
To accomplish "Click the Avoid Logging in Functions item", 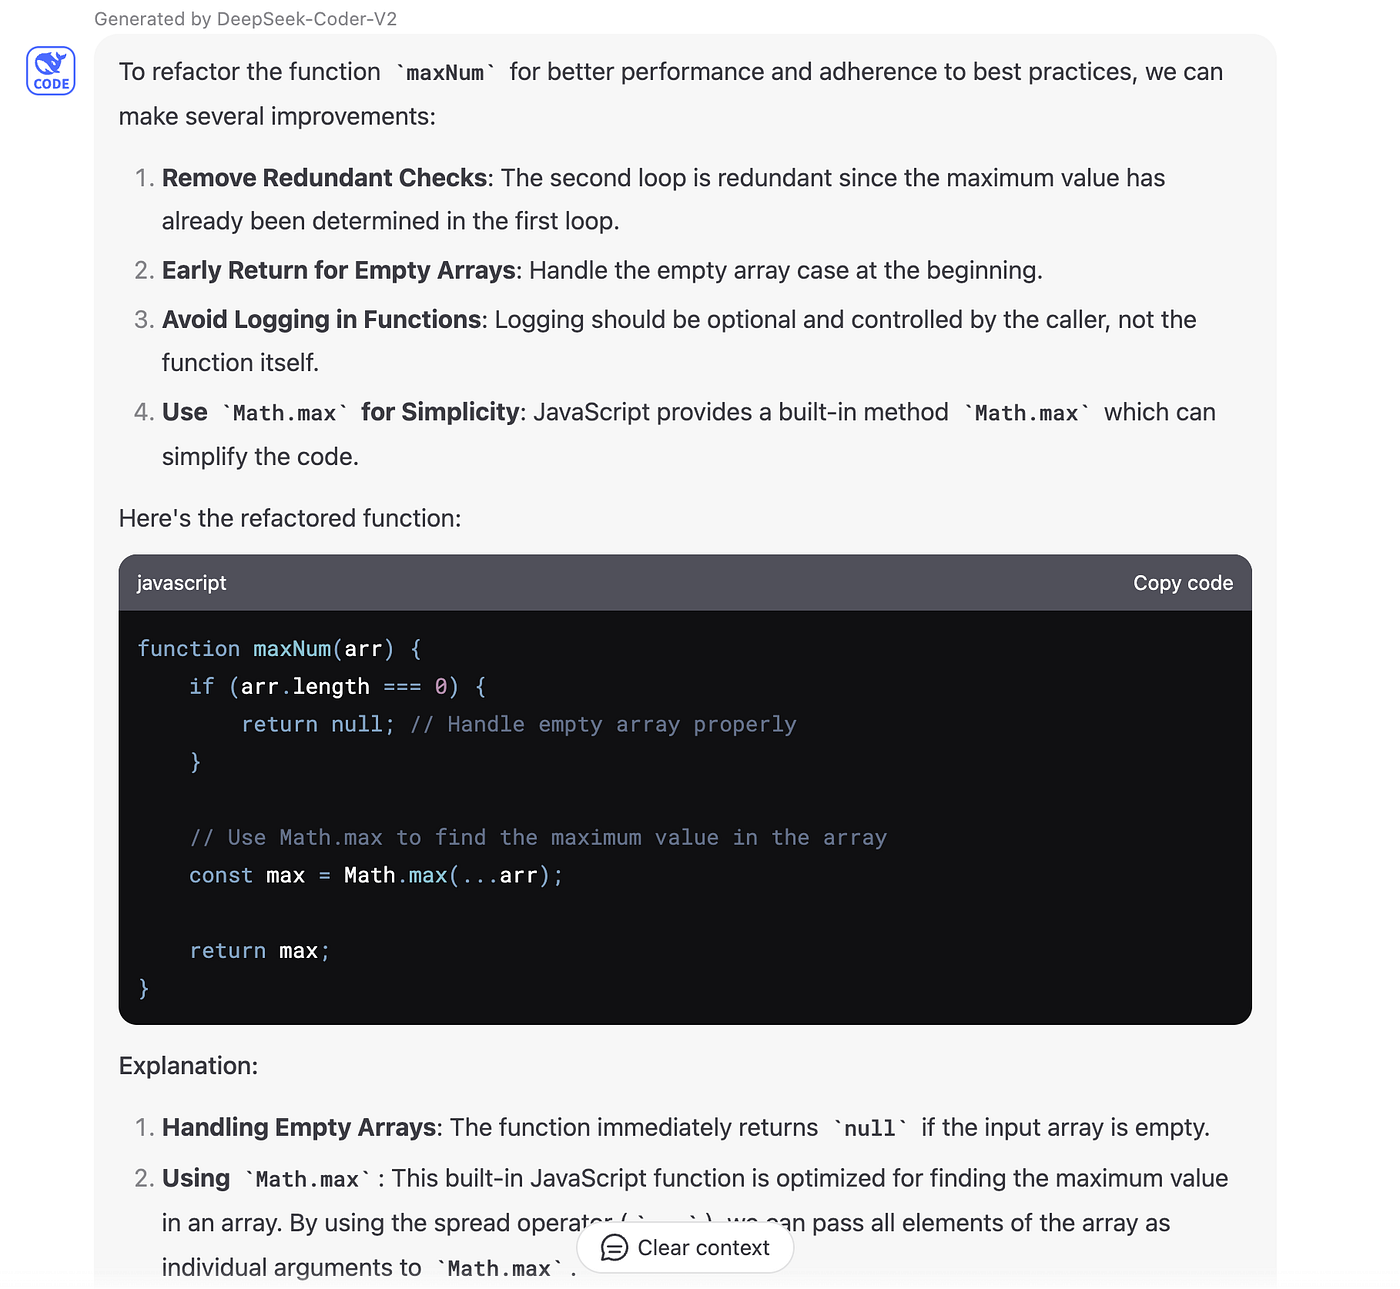I will click(679, 341).
